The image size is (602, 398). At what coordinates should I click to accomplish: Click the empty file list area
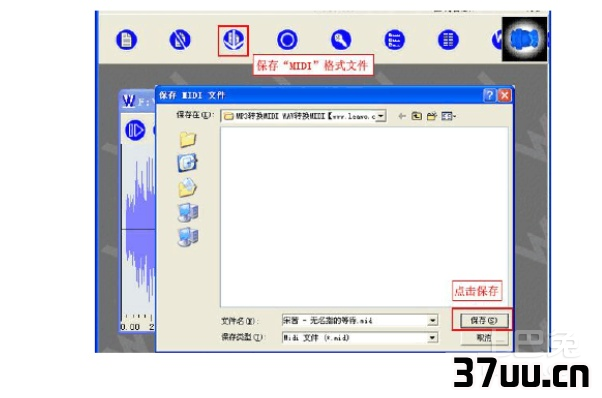[x=364, y=217]
